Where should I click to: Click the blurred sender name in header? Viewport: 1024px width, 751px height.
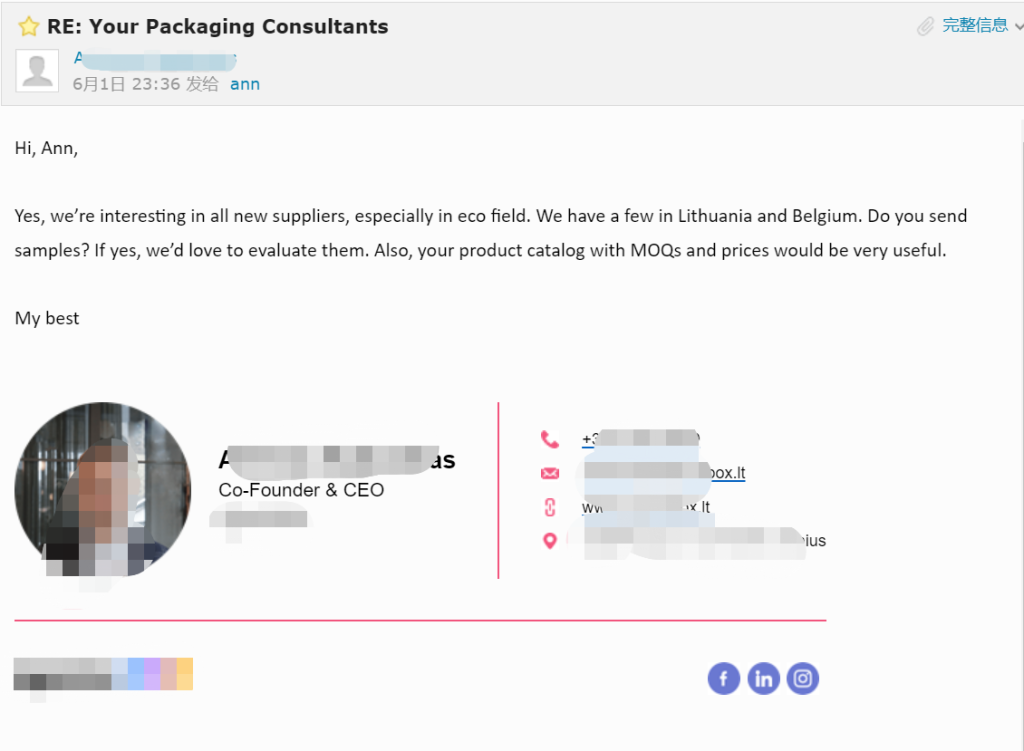[x=155, y=60]
